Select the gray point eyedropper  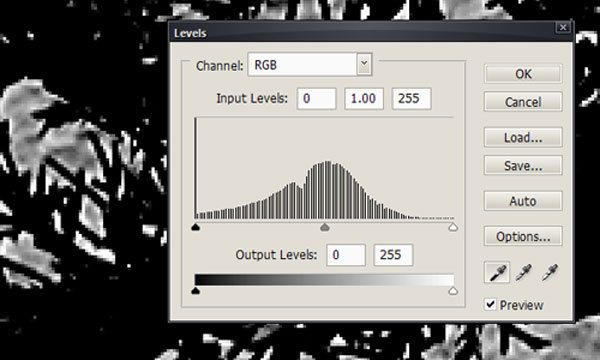click(x=524, y=272)
